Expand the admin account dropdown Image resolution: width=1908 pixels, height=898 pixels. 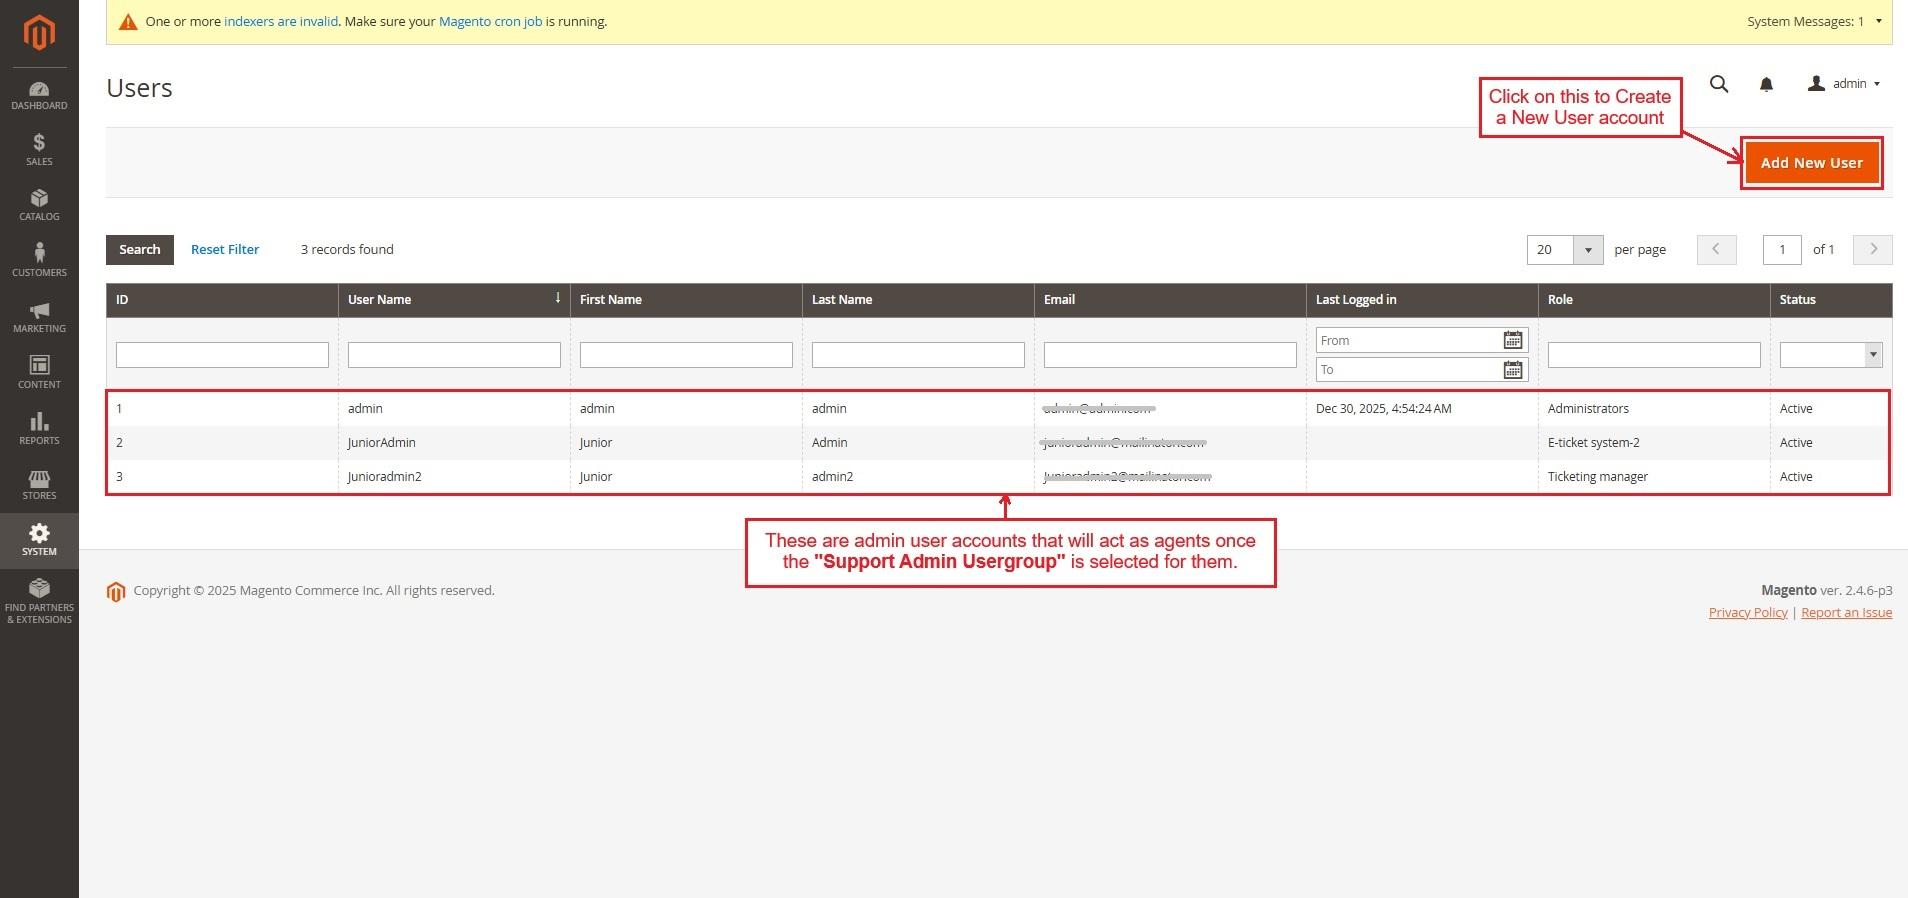[1845, 84]
